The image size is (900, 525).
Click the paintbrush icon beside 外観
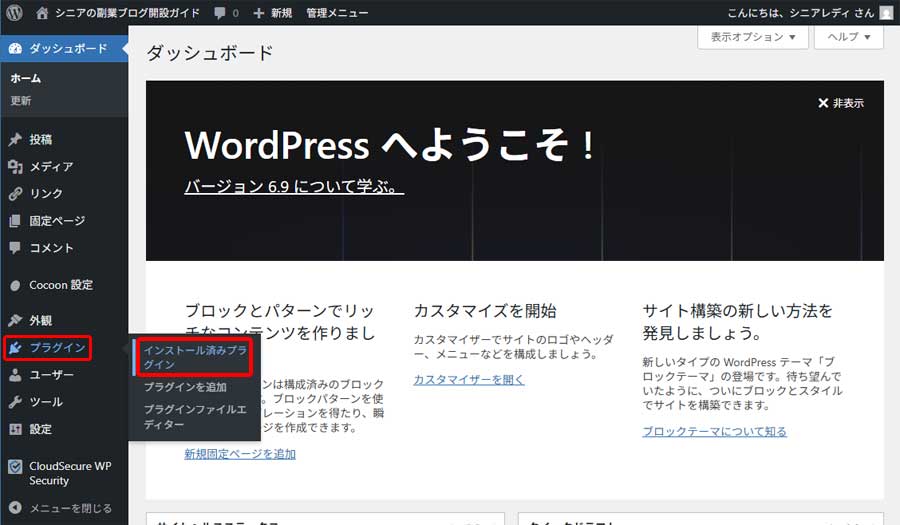[x=15, y=320]
